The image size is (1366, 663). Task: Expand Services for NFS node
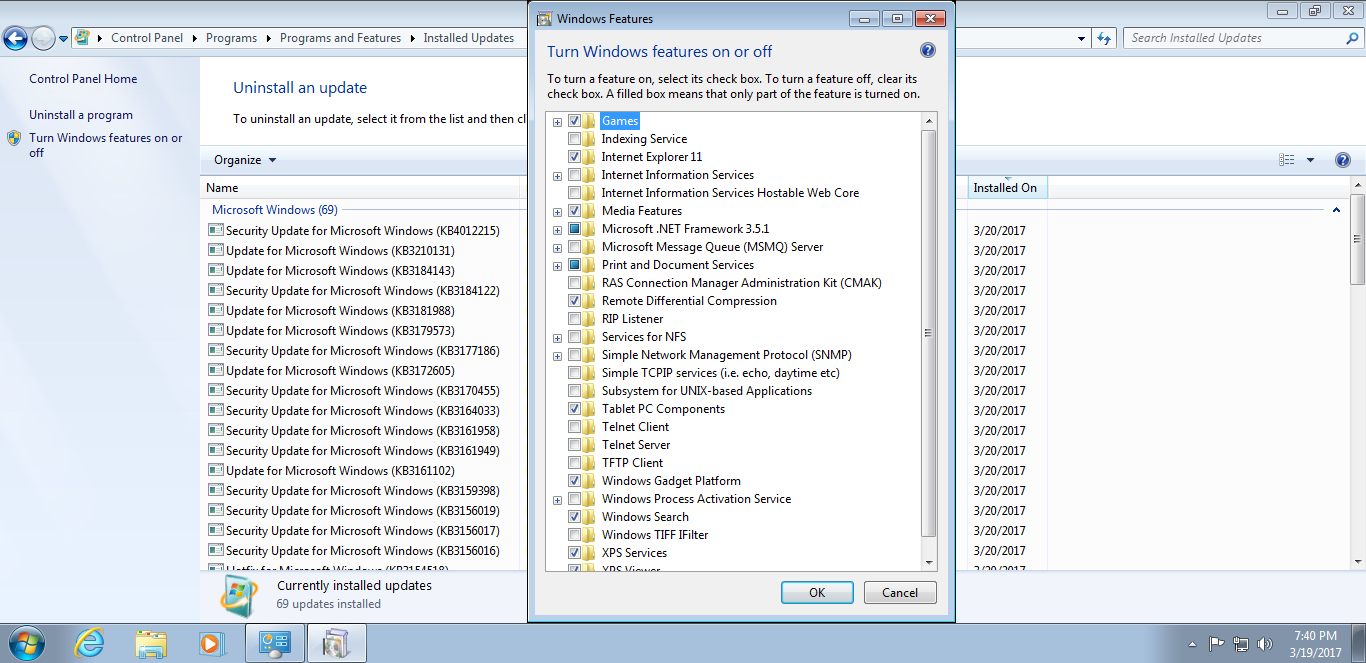(x=557, y=338)
